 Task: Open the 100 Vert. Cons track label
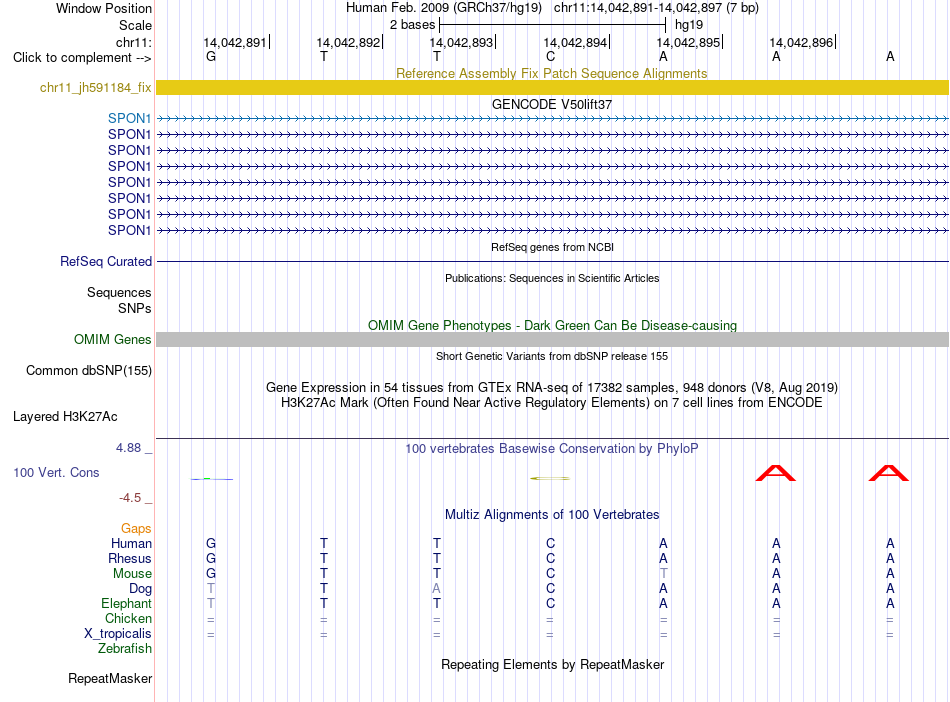56,472
